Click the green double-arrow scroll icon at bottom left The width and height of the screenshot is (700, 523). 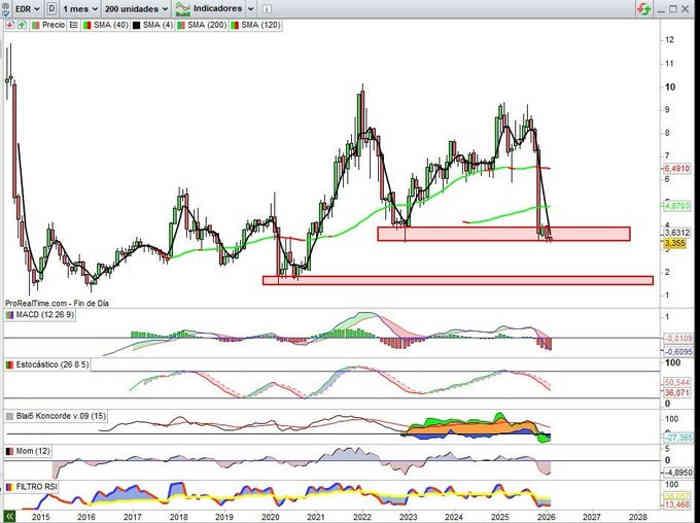point(9,516)
